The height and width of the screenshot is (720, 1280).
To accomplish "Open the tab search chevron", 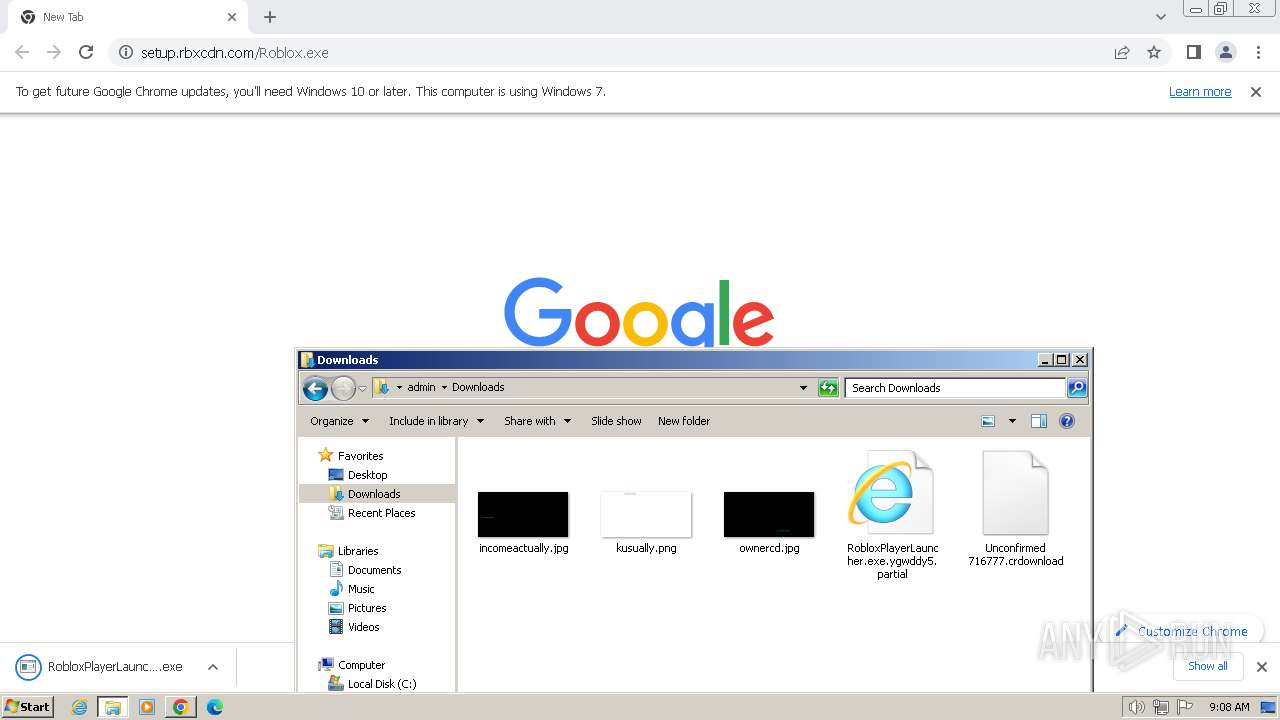I will point(1160,17).
